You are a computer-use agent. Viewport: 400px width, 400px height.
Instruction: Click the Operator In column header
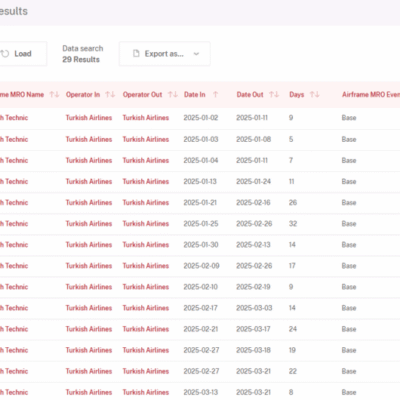tap(83, 95)
